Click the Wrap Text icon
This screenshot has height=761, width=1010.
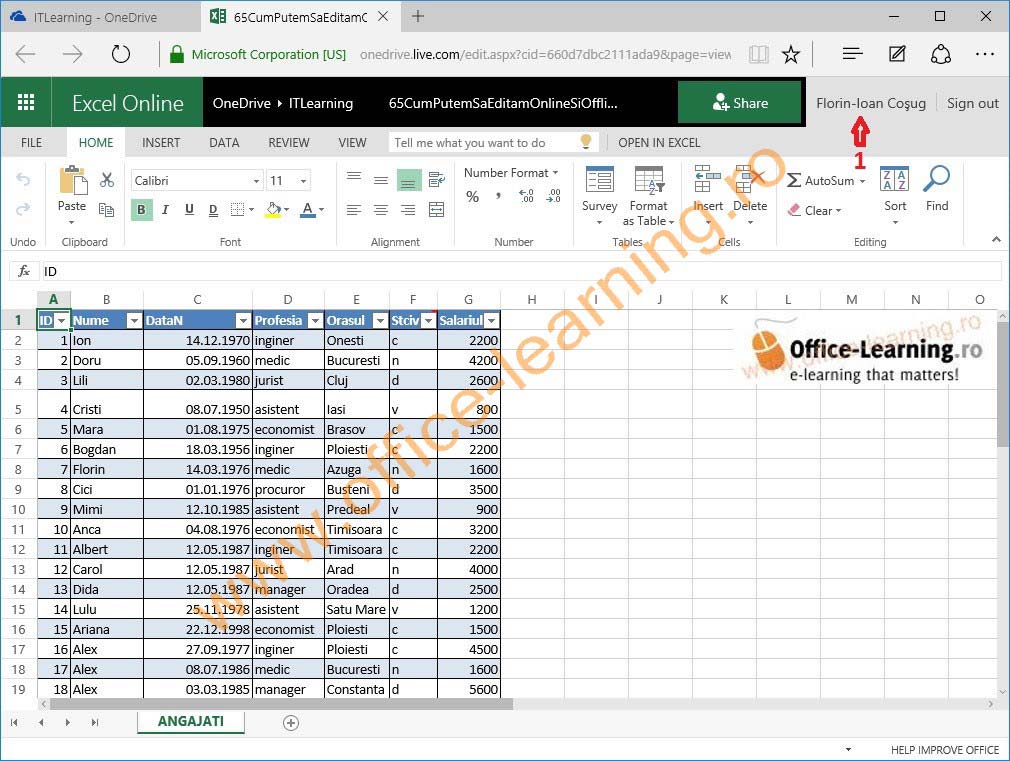(437, 180)
